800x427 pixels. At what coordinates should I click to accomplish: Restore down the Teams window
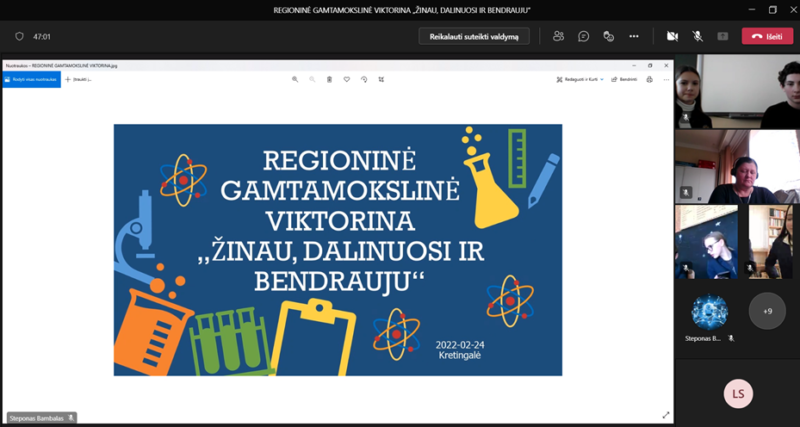(772, 10)
